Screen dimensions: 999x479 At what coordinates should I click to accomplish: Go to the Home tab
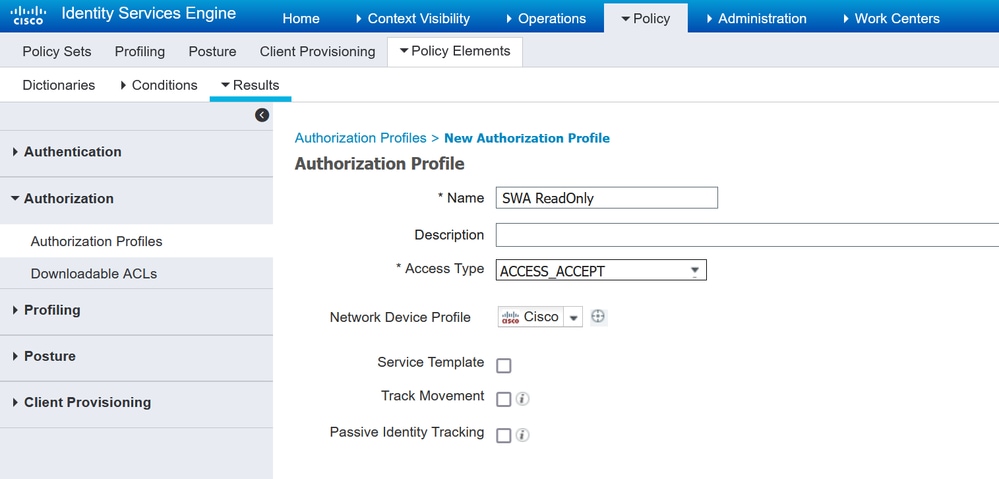tap(301, 18)
